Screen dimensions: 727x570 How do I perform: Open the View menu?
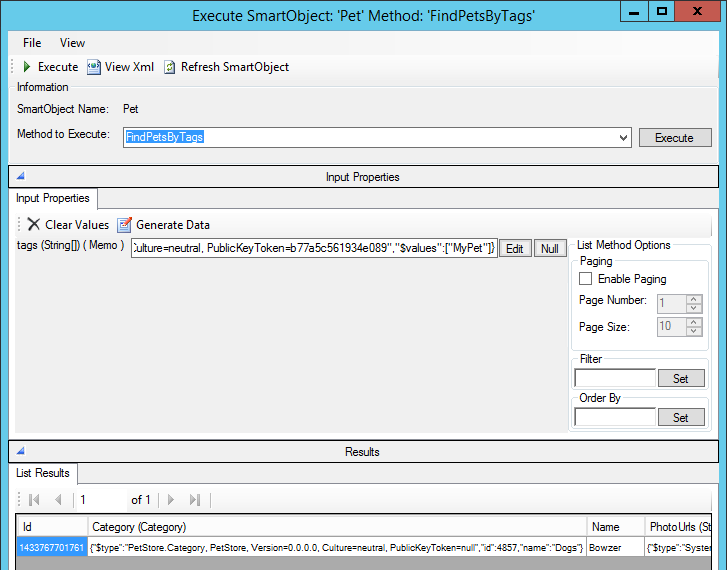pos(72,43)
